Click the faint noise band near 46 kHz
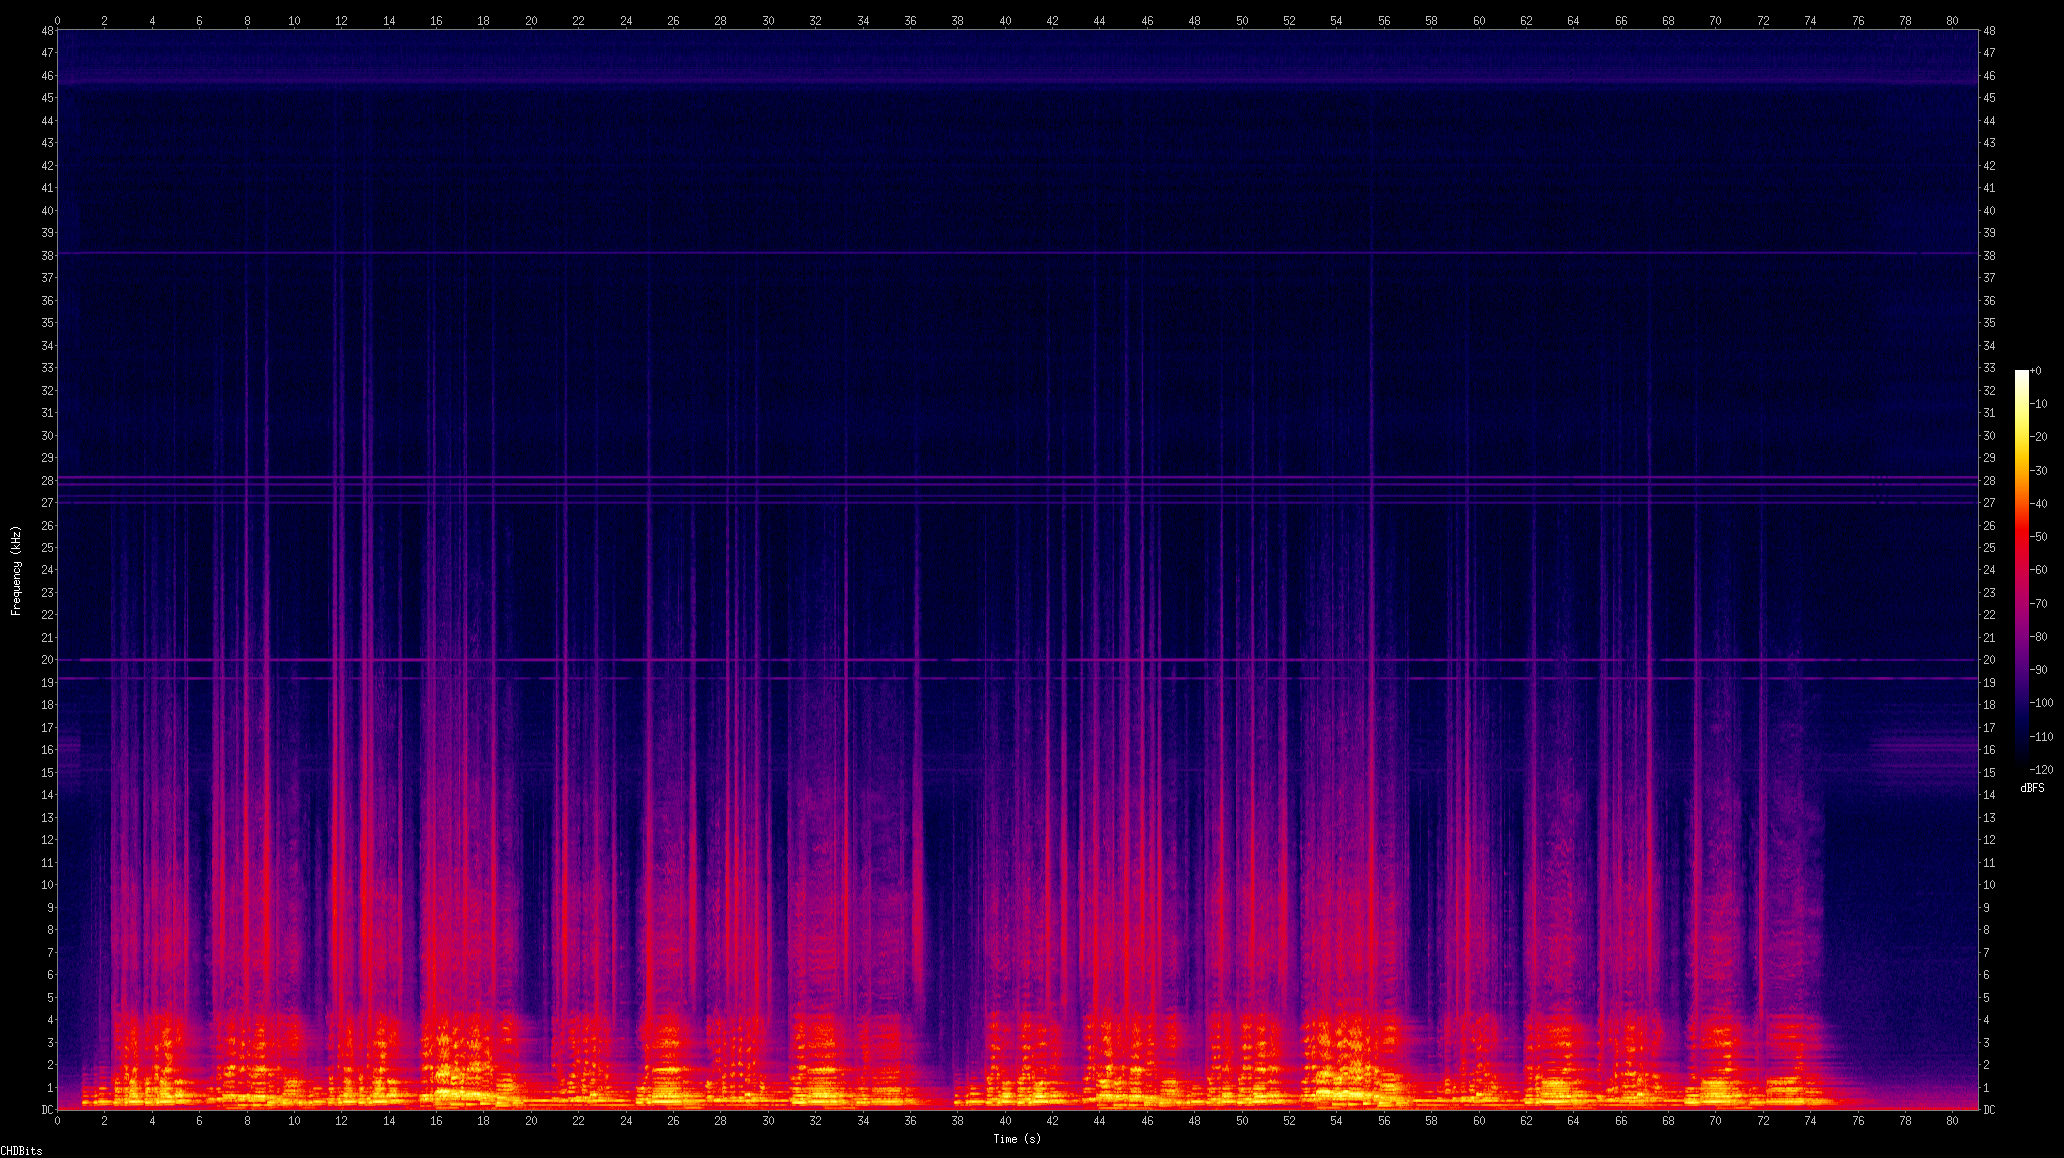Viewport: 2064px width, 1158px height. point(1000,77)
